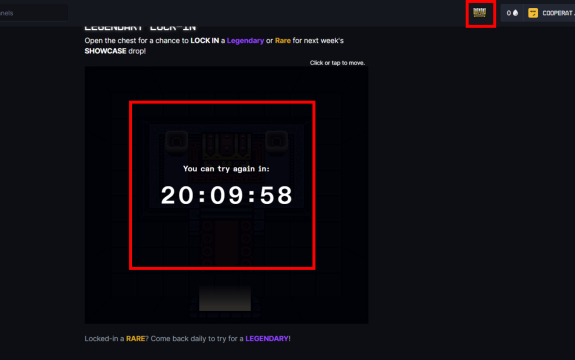Click the yellow RARE text at bottom
Viewport: 575px width, 360px height.
coord(135,339)
